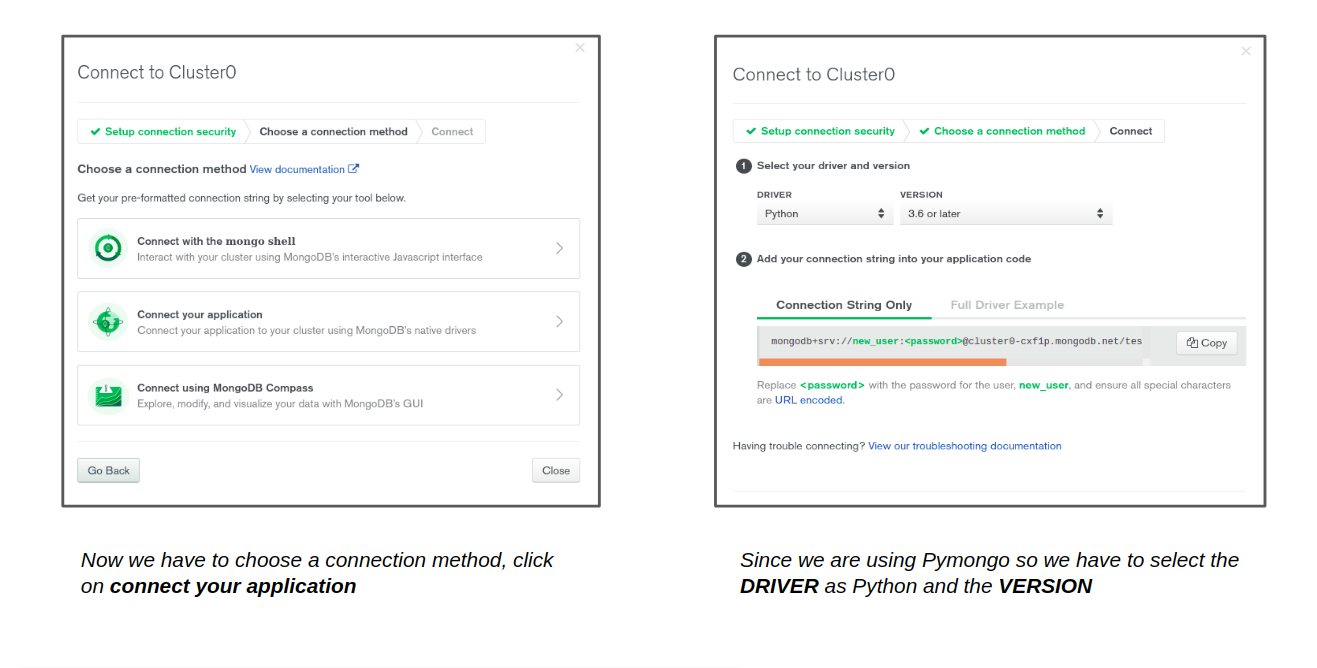The width and height of the screenshot is (1317, 668).
Task: Open the VERSION dropdown showing 3.6 or later
Action: coord(1005,214)
